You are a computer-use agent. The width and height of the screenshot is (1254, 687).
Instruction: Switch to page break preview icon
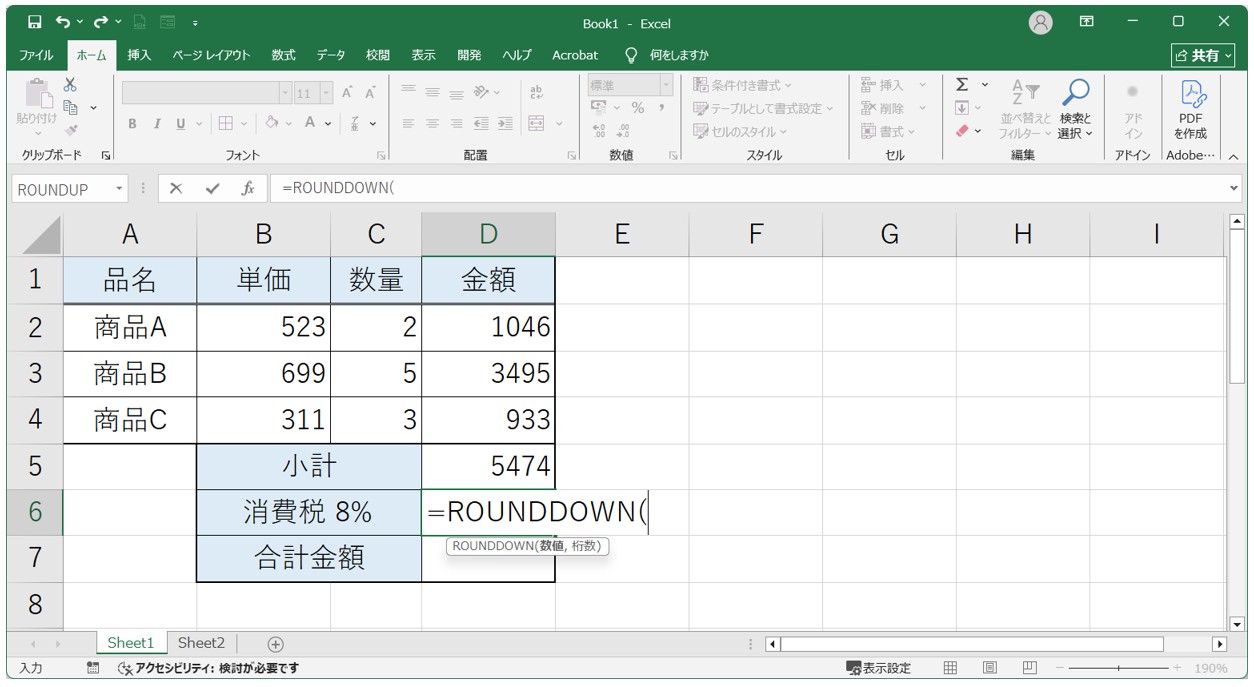[1029, 668]
